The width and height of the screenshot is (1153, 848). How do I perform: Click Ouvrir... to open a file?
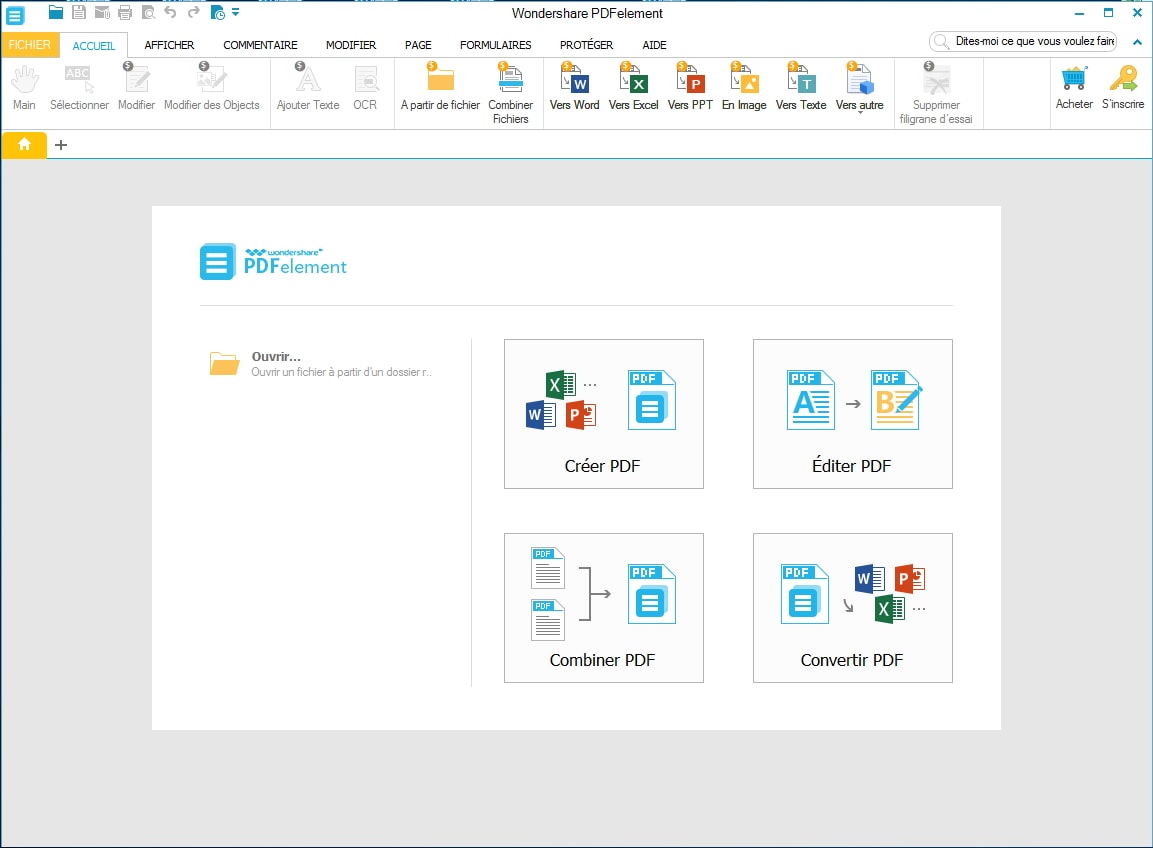click(x=321, y=363)
